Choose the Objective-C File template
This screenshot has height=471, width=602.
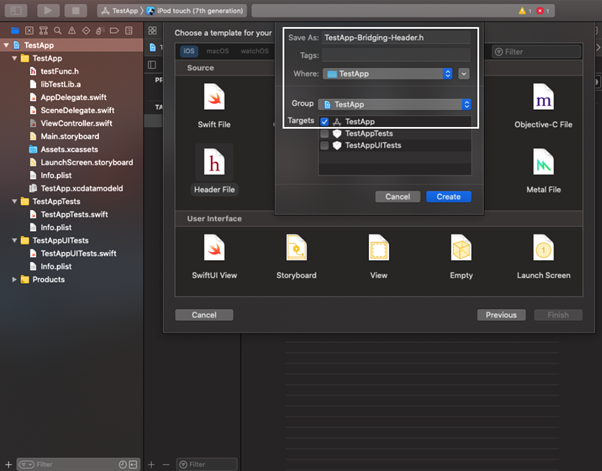tap(543, 106)
